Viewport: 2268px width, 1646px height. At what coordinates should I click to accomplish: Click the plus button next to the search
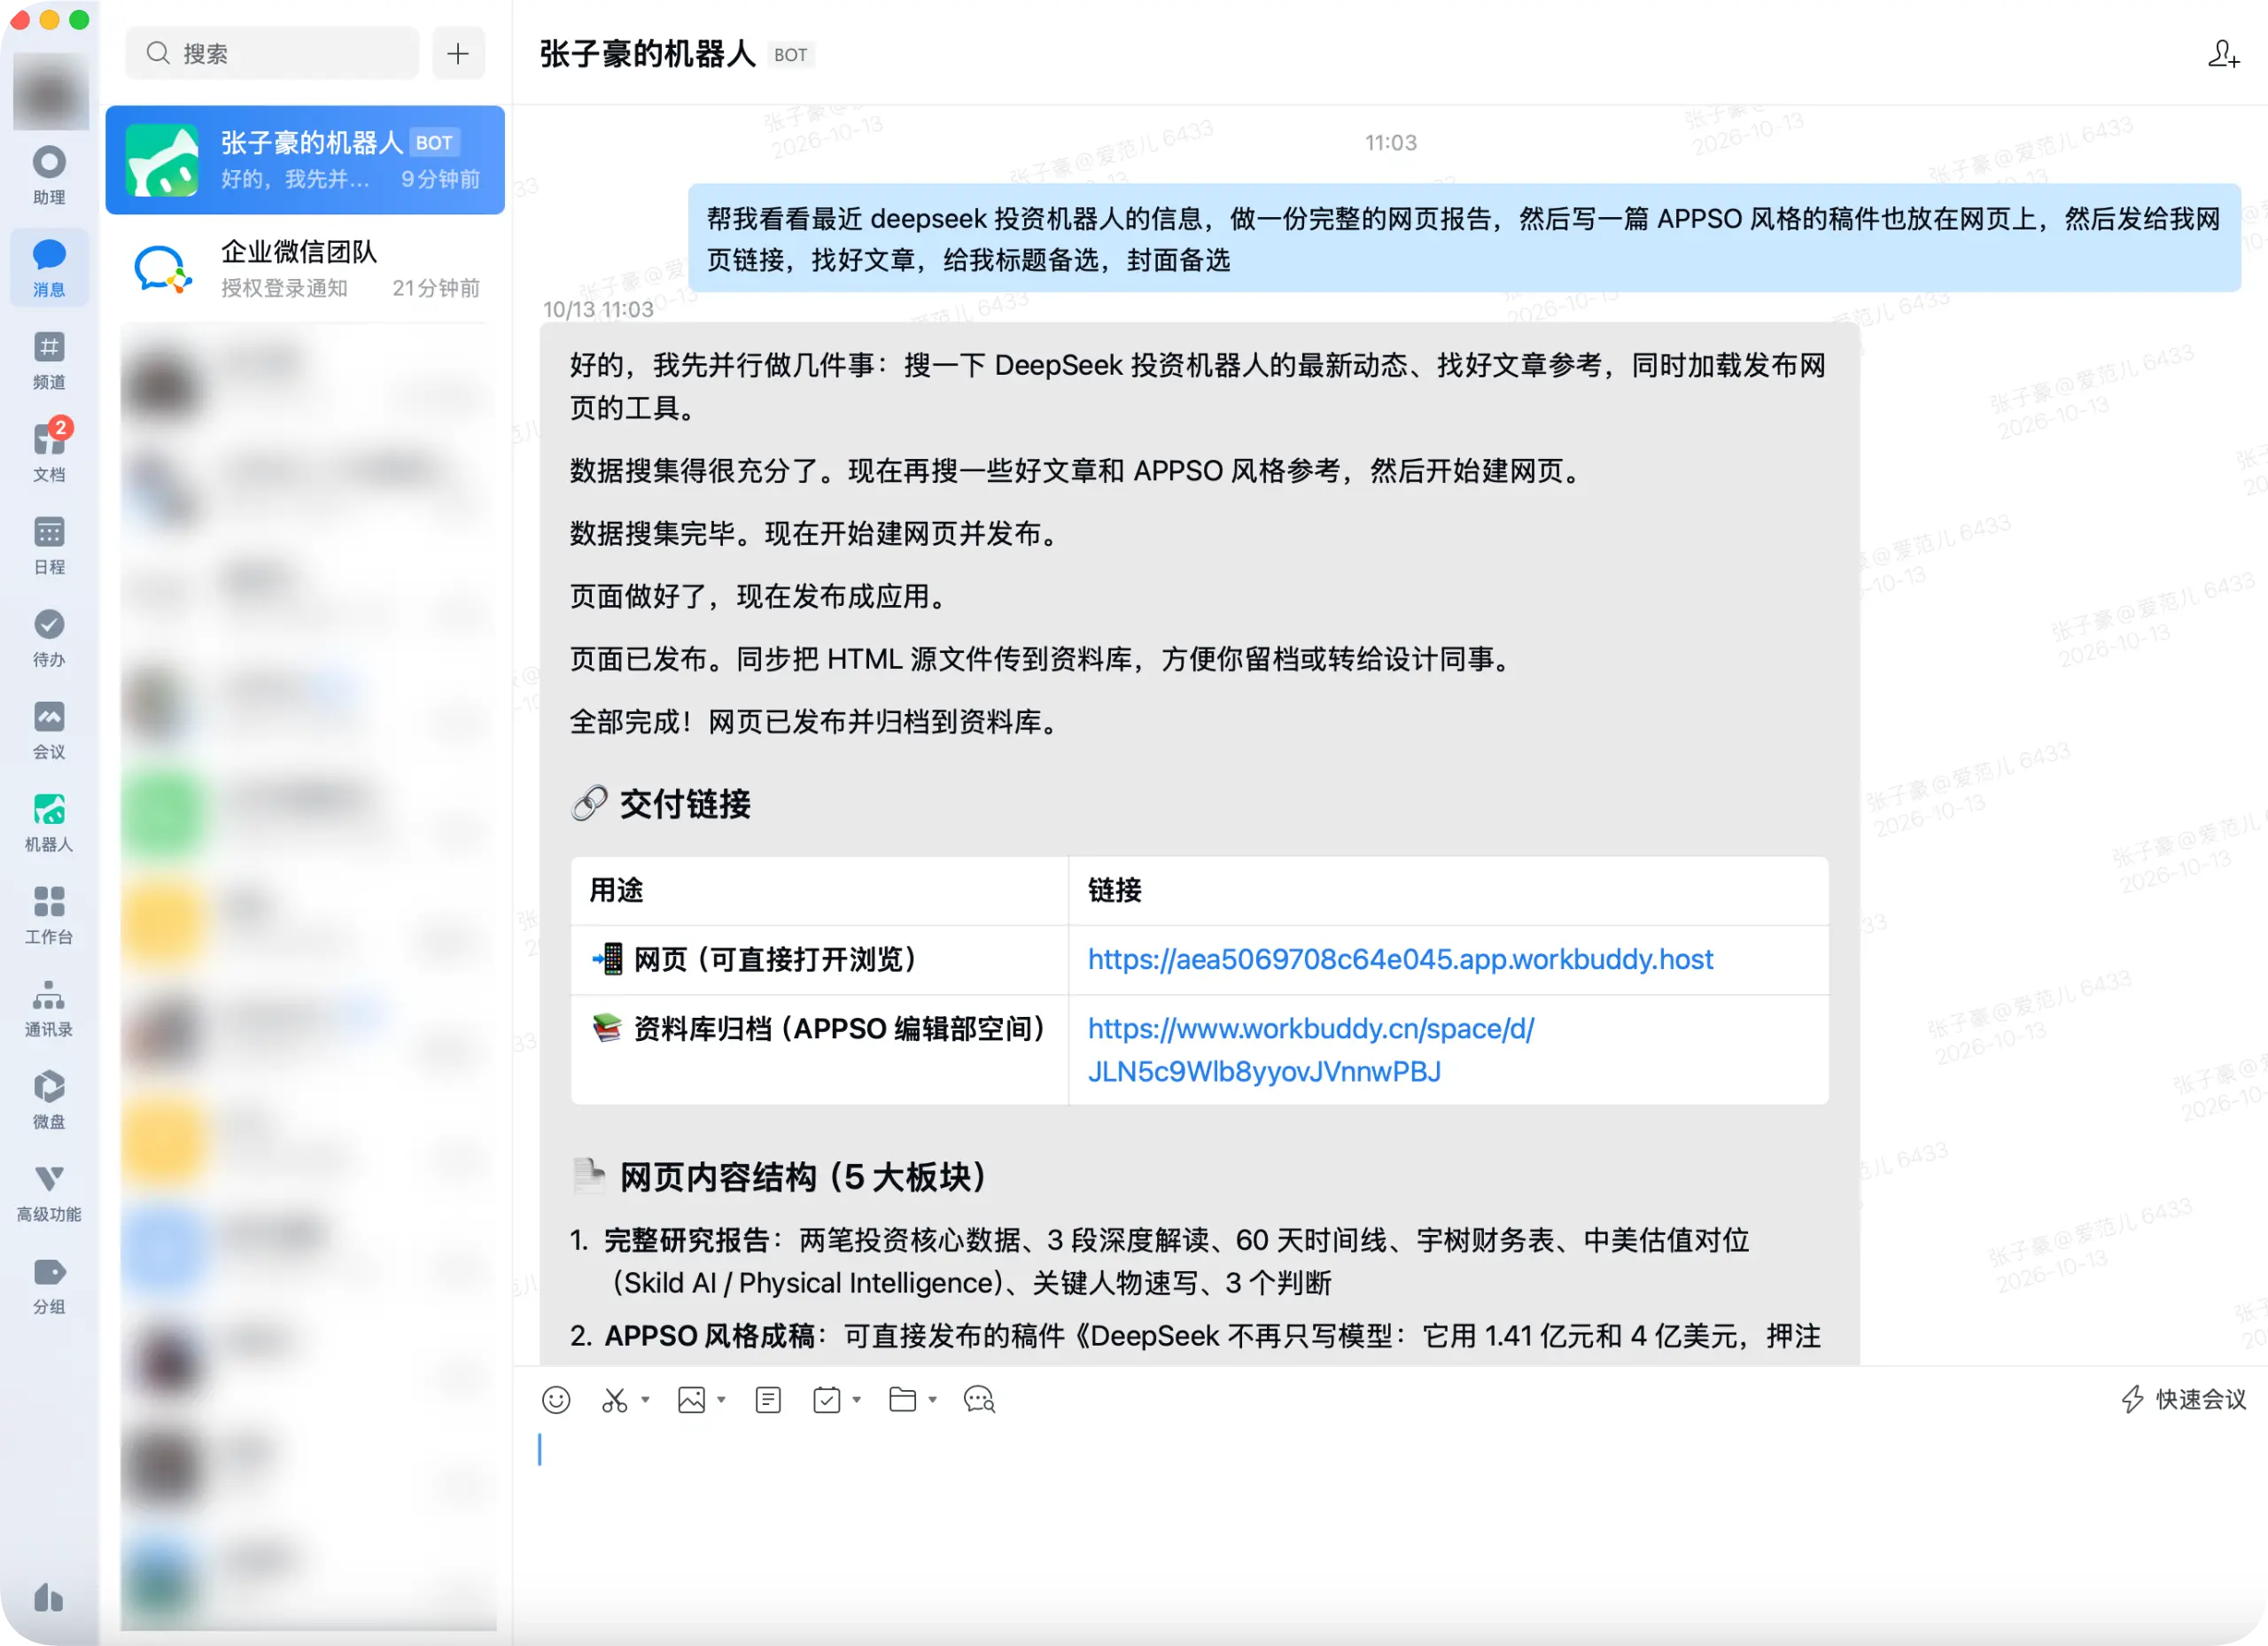(x=458, y=53)
